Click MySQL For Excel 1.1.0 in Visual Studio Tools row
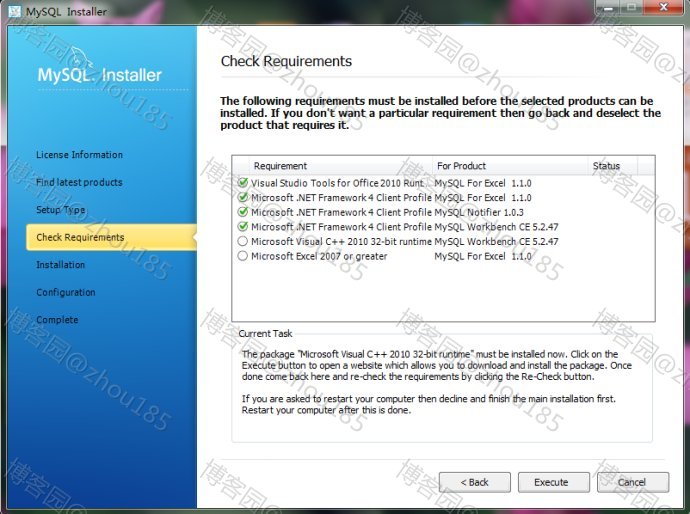Image resolution: width=690 pixels, height=514 pixels. (483, 183)
